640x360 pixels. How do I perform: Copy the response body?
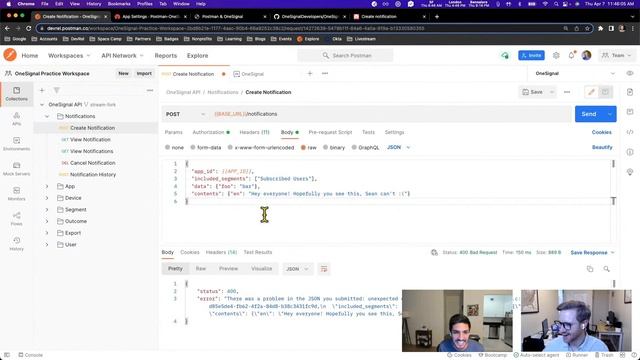(590, 269)
